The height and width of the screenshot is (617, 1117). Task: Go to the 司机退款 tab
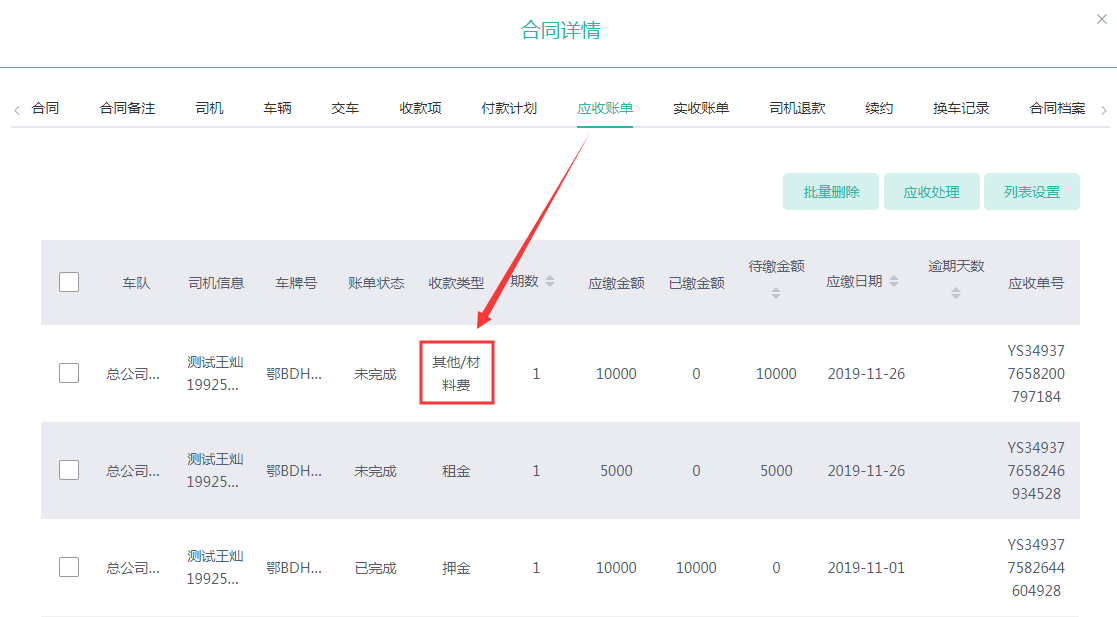tap(797, 108)
